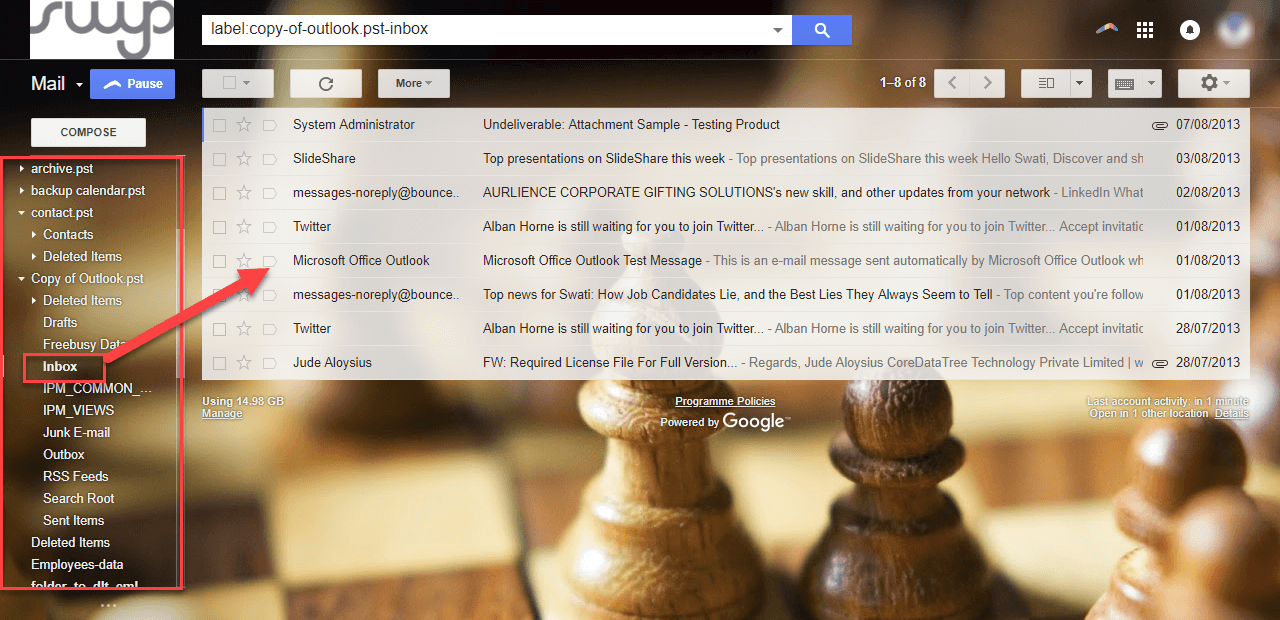The width and height of the screenshot is (1280, 620).
Task: Select the SlideShare email checkbox
Action: [219, 159]
